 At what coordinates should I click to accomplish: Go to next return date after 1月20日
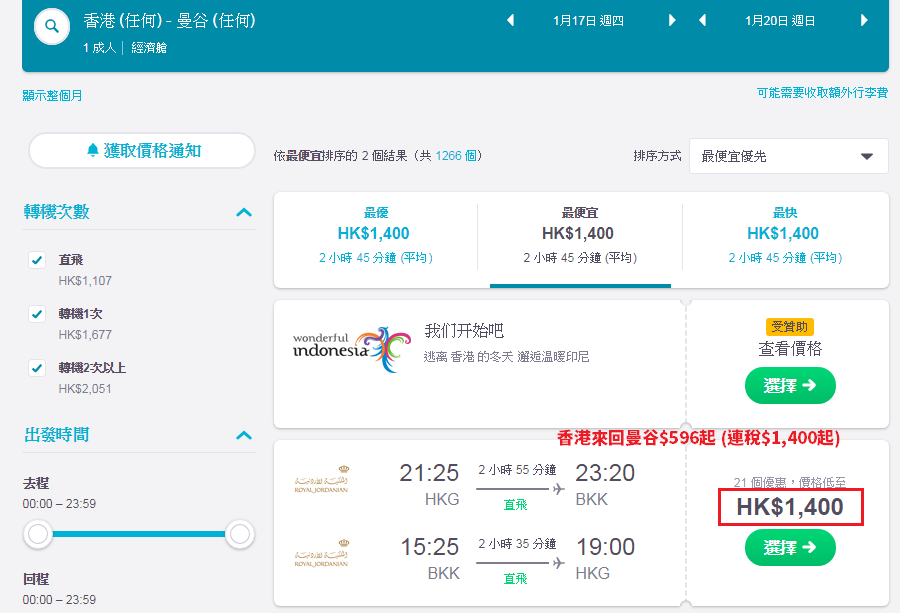(x=864, y=21)
